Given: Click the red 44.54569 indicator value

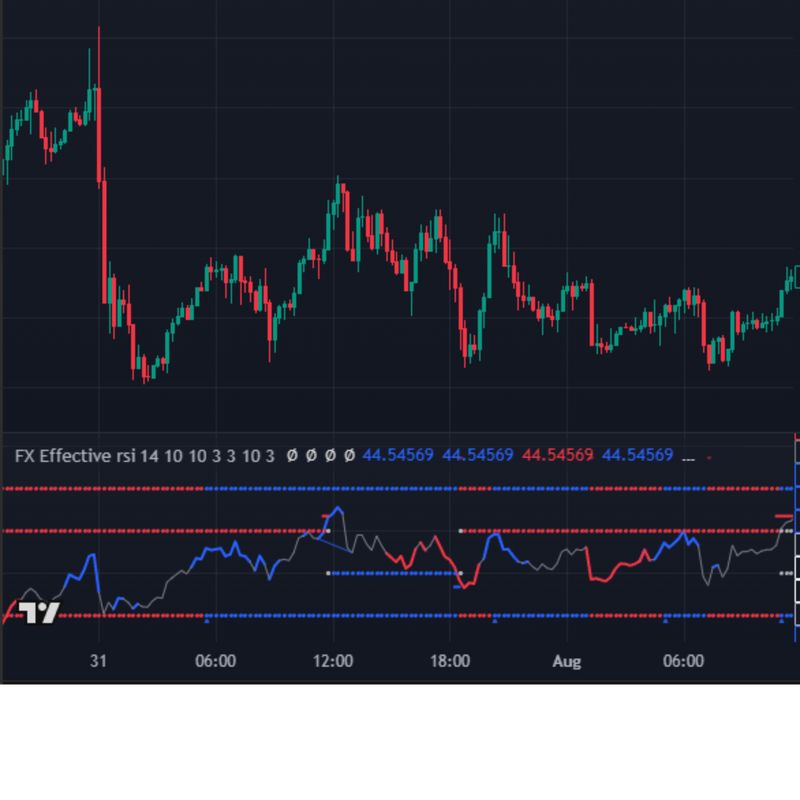Looking at the screenshot, I should [x=558, y=456].
